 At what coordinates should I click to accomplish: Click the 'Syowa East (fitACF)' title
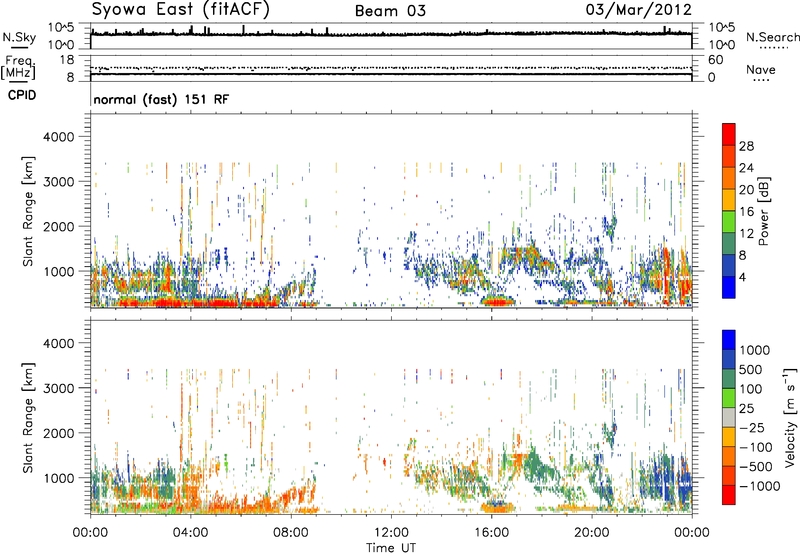click(180, 9)
